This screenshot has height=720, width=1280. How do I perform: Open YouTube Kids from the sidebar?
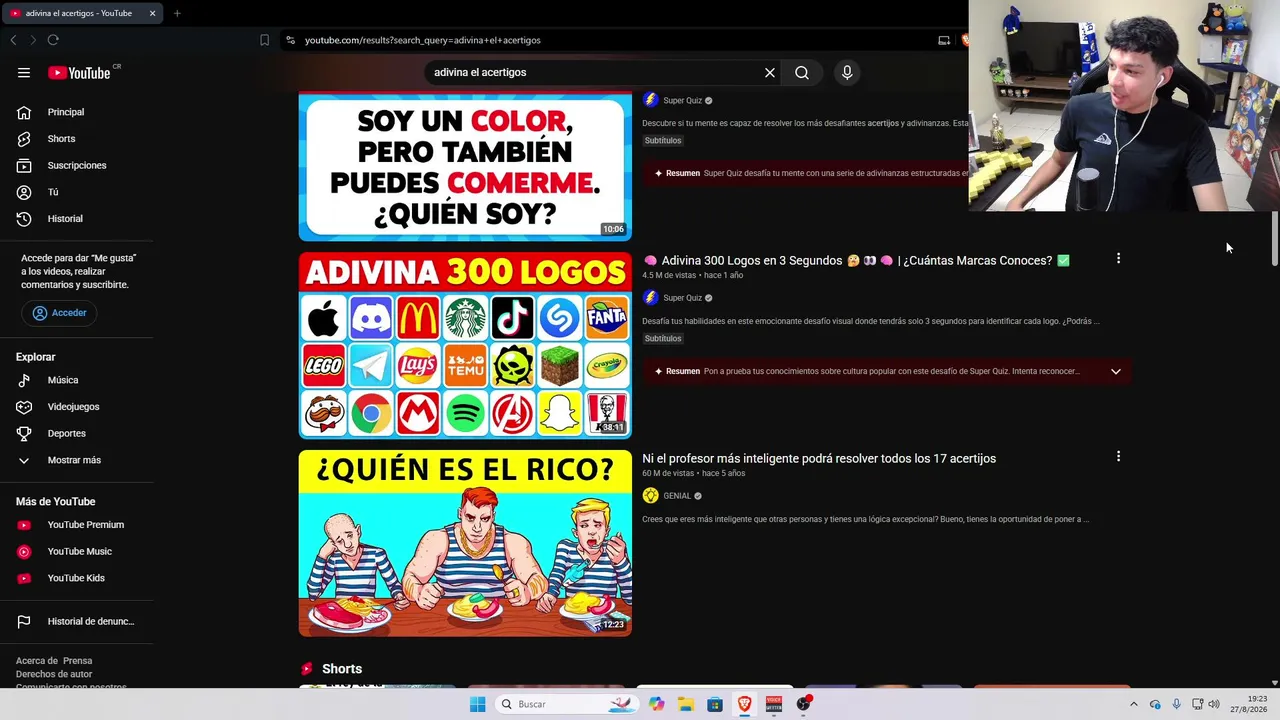pos(77,578)
